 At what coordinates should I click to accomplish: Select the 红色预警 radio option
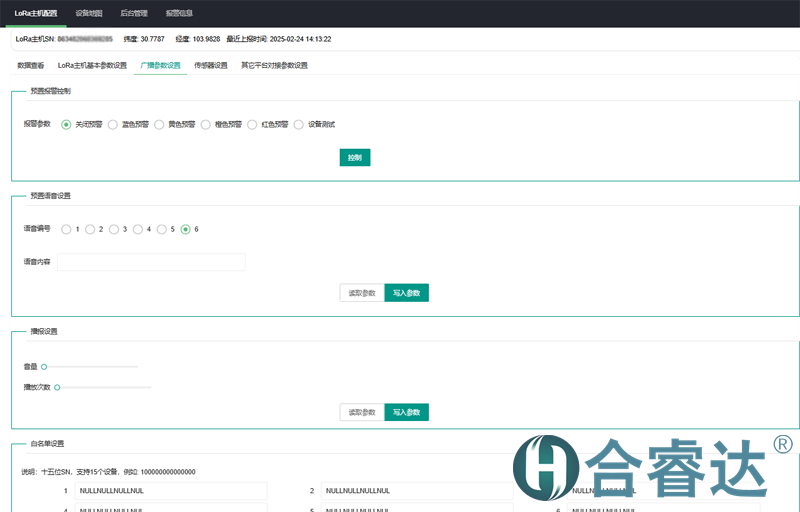pyautogui.click(x=252, y=125)
